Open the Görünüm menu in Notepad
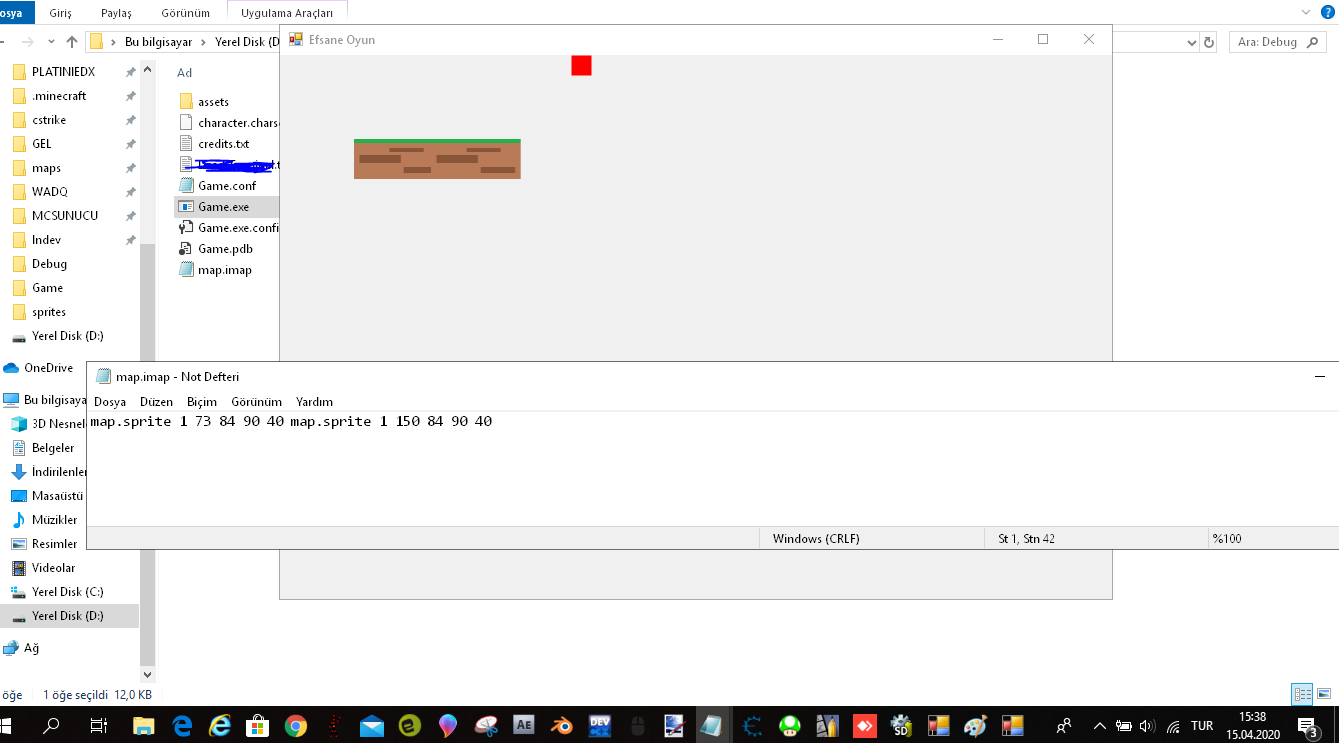Screen dimensions: 1339x743 coord(257,401)
